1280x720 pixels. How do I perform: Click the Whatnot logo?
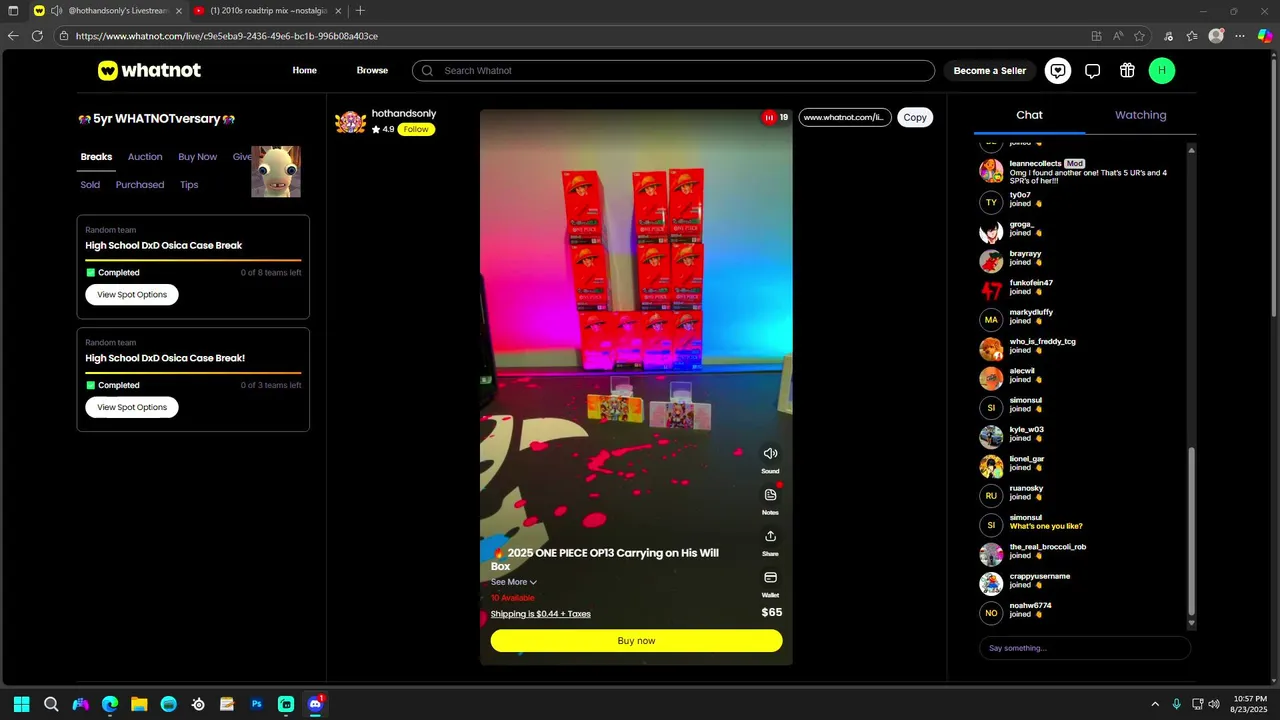click(149, 70)
